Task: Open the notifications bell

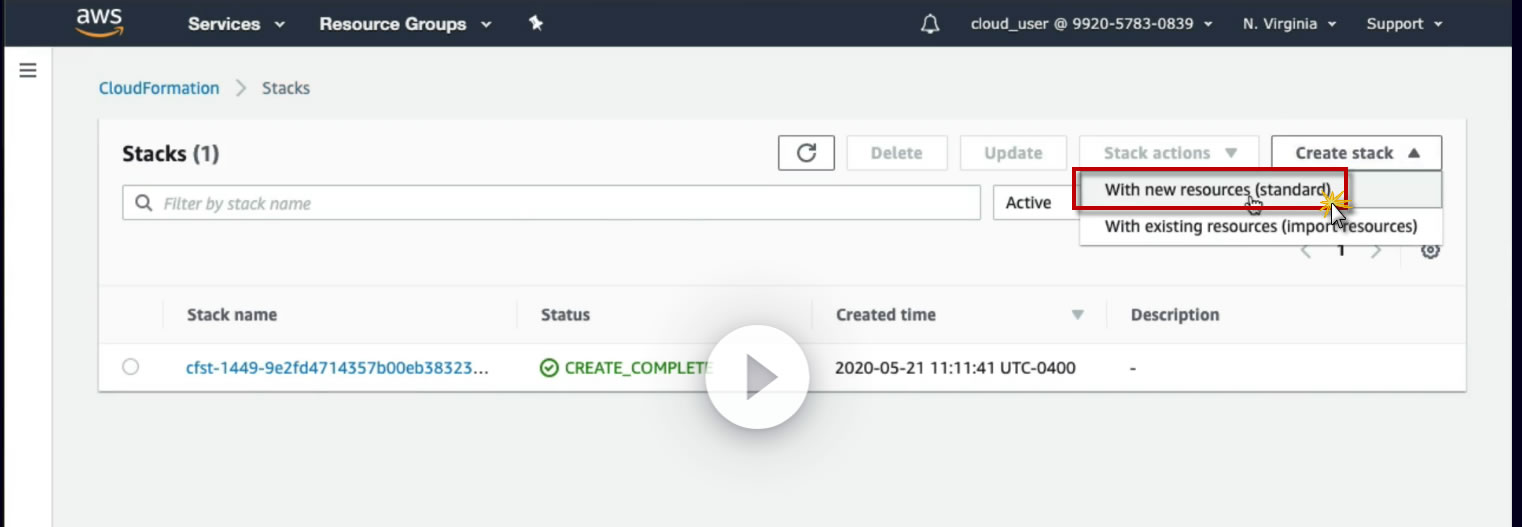Action: tap(930, 24)
